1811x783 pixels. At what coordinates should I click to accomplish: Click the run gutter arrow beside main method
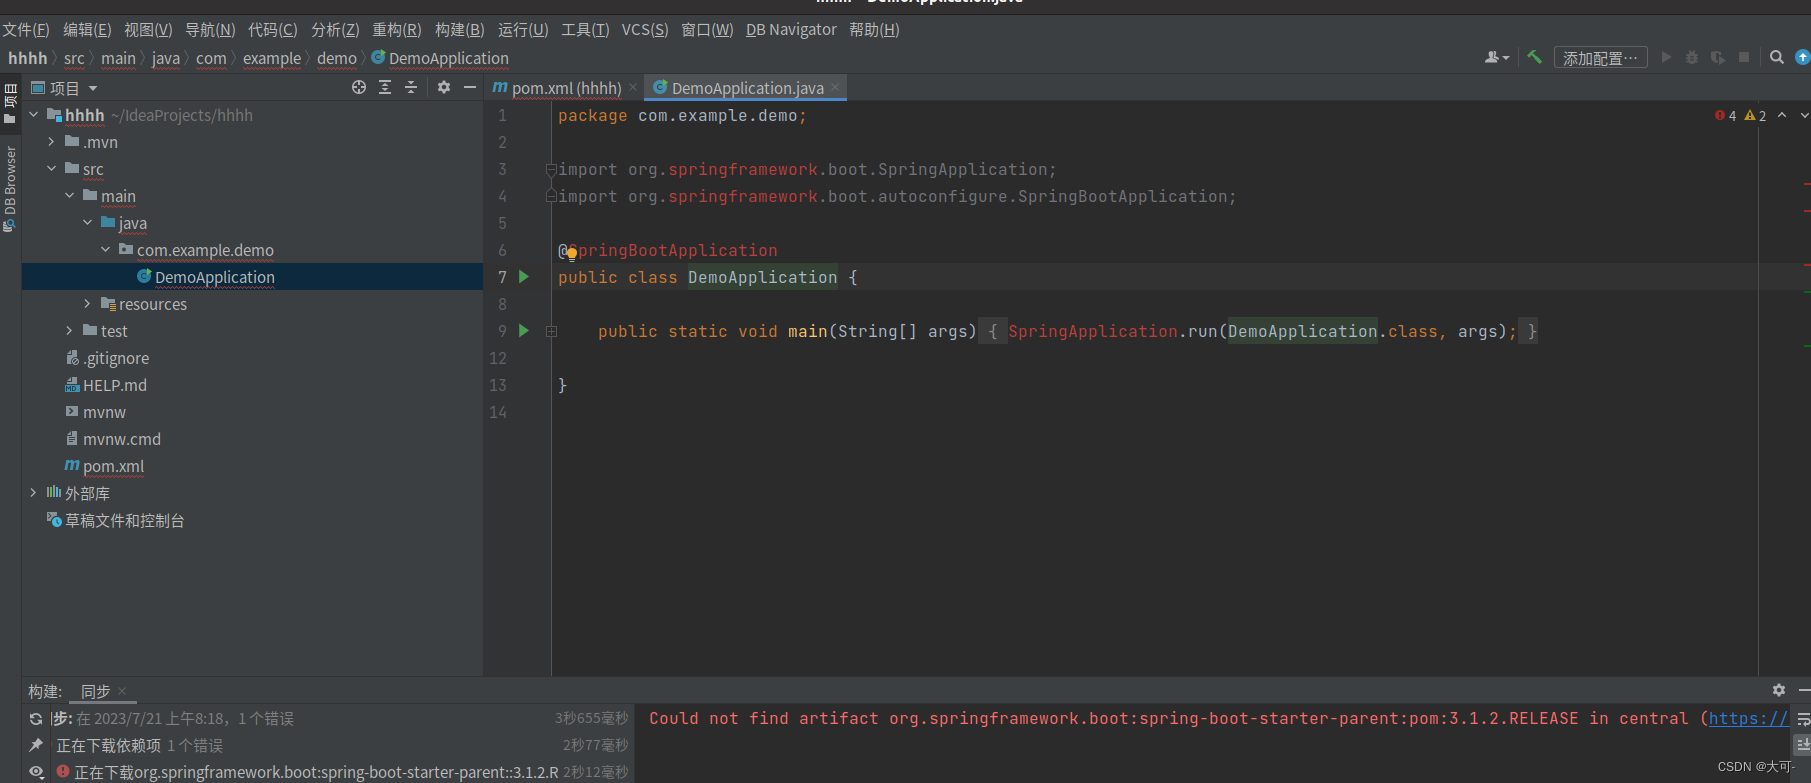coord(524,331)
